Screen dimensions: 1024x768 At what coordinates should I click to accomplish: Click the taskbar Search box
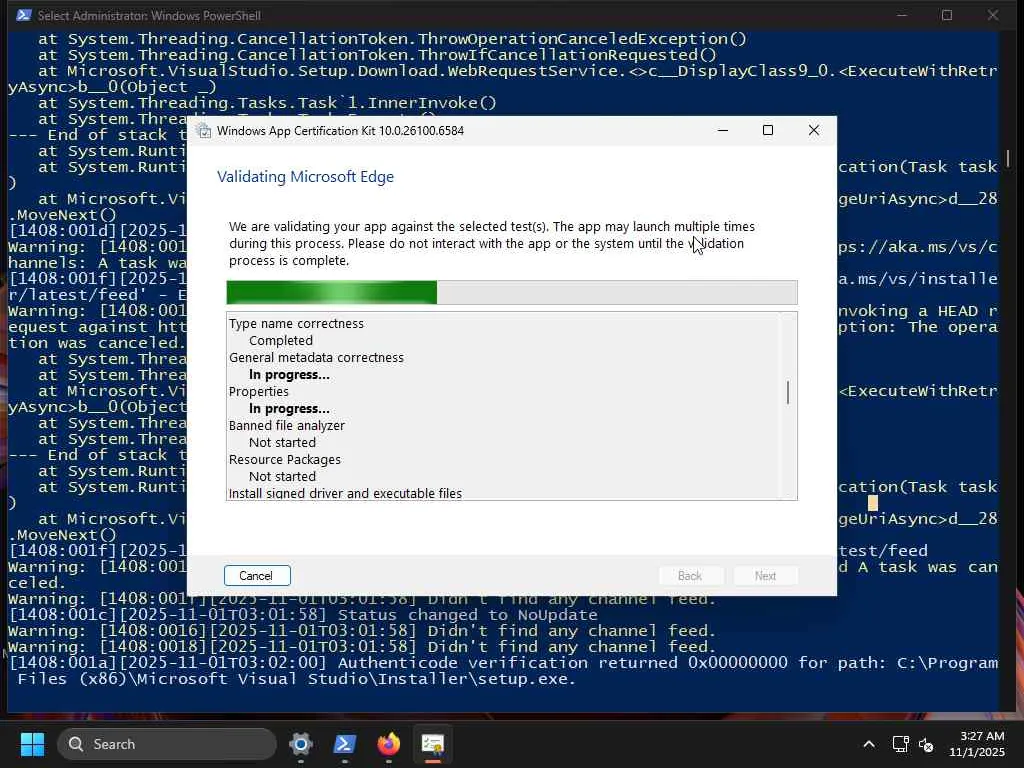pos(167,744)
